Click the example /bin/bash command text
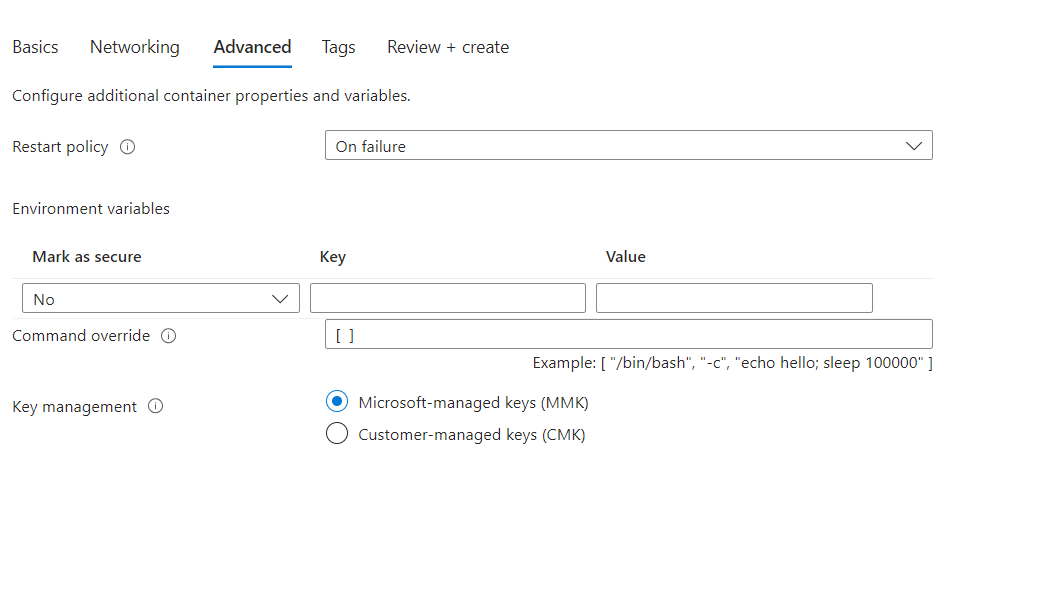Viewport: 1051px width, 589px height. (x=732, y=363)
